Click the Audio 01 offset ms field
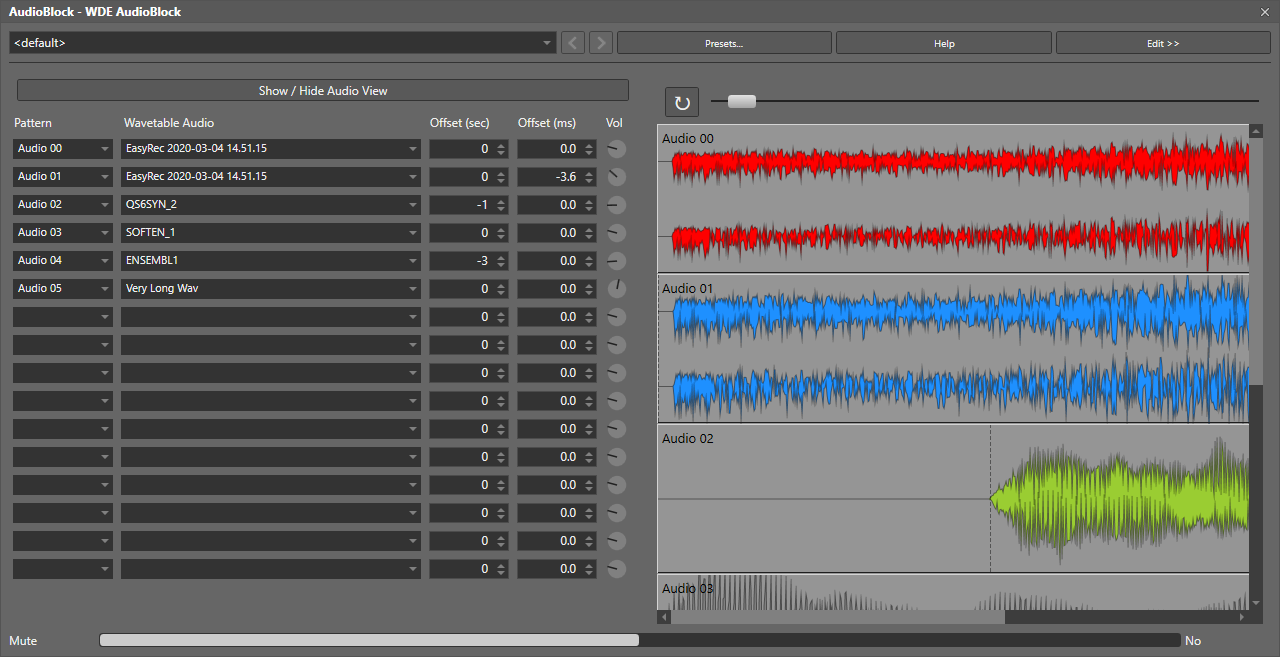Screen dimensions: 1280x657 click(548, 177)
